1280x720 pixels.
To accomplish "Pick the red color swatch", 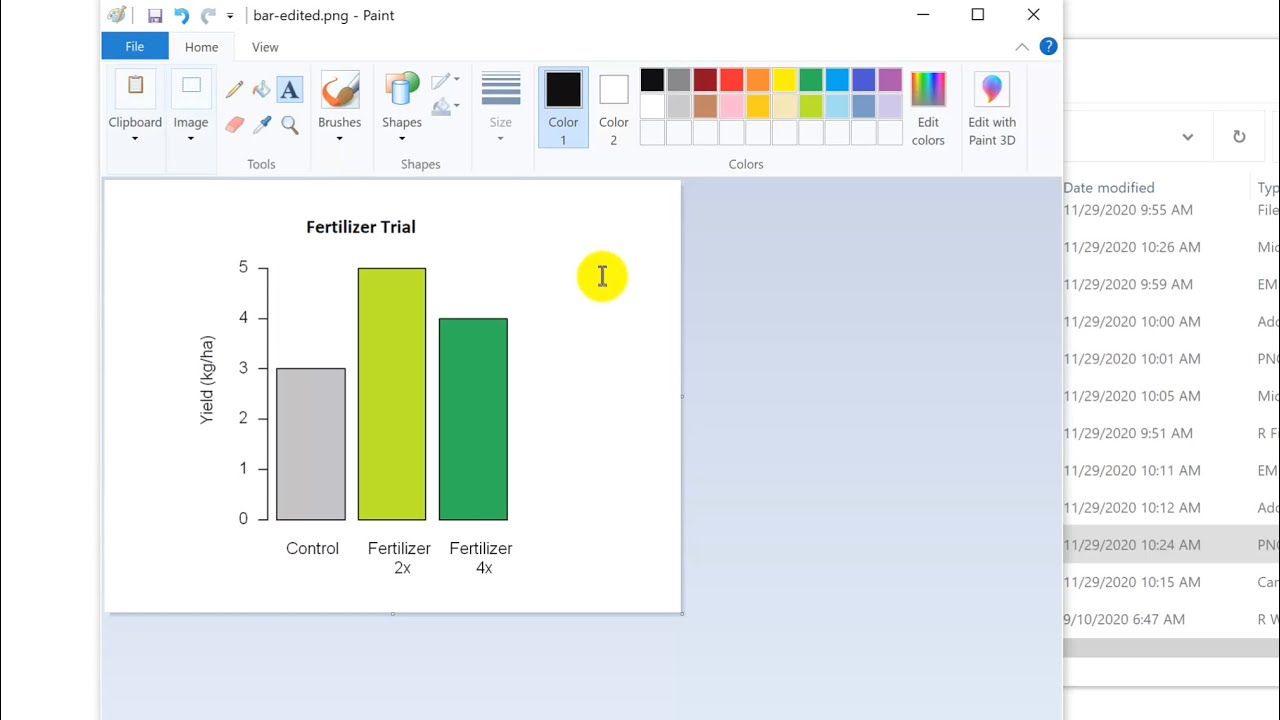I will click(732, 80).
